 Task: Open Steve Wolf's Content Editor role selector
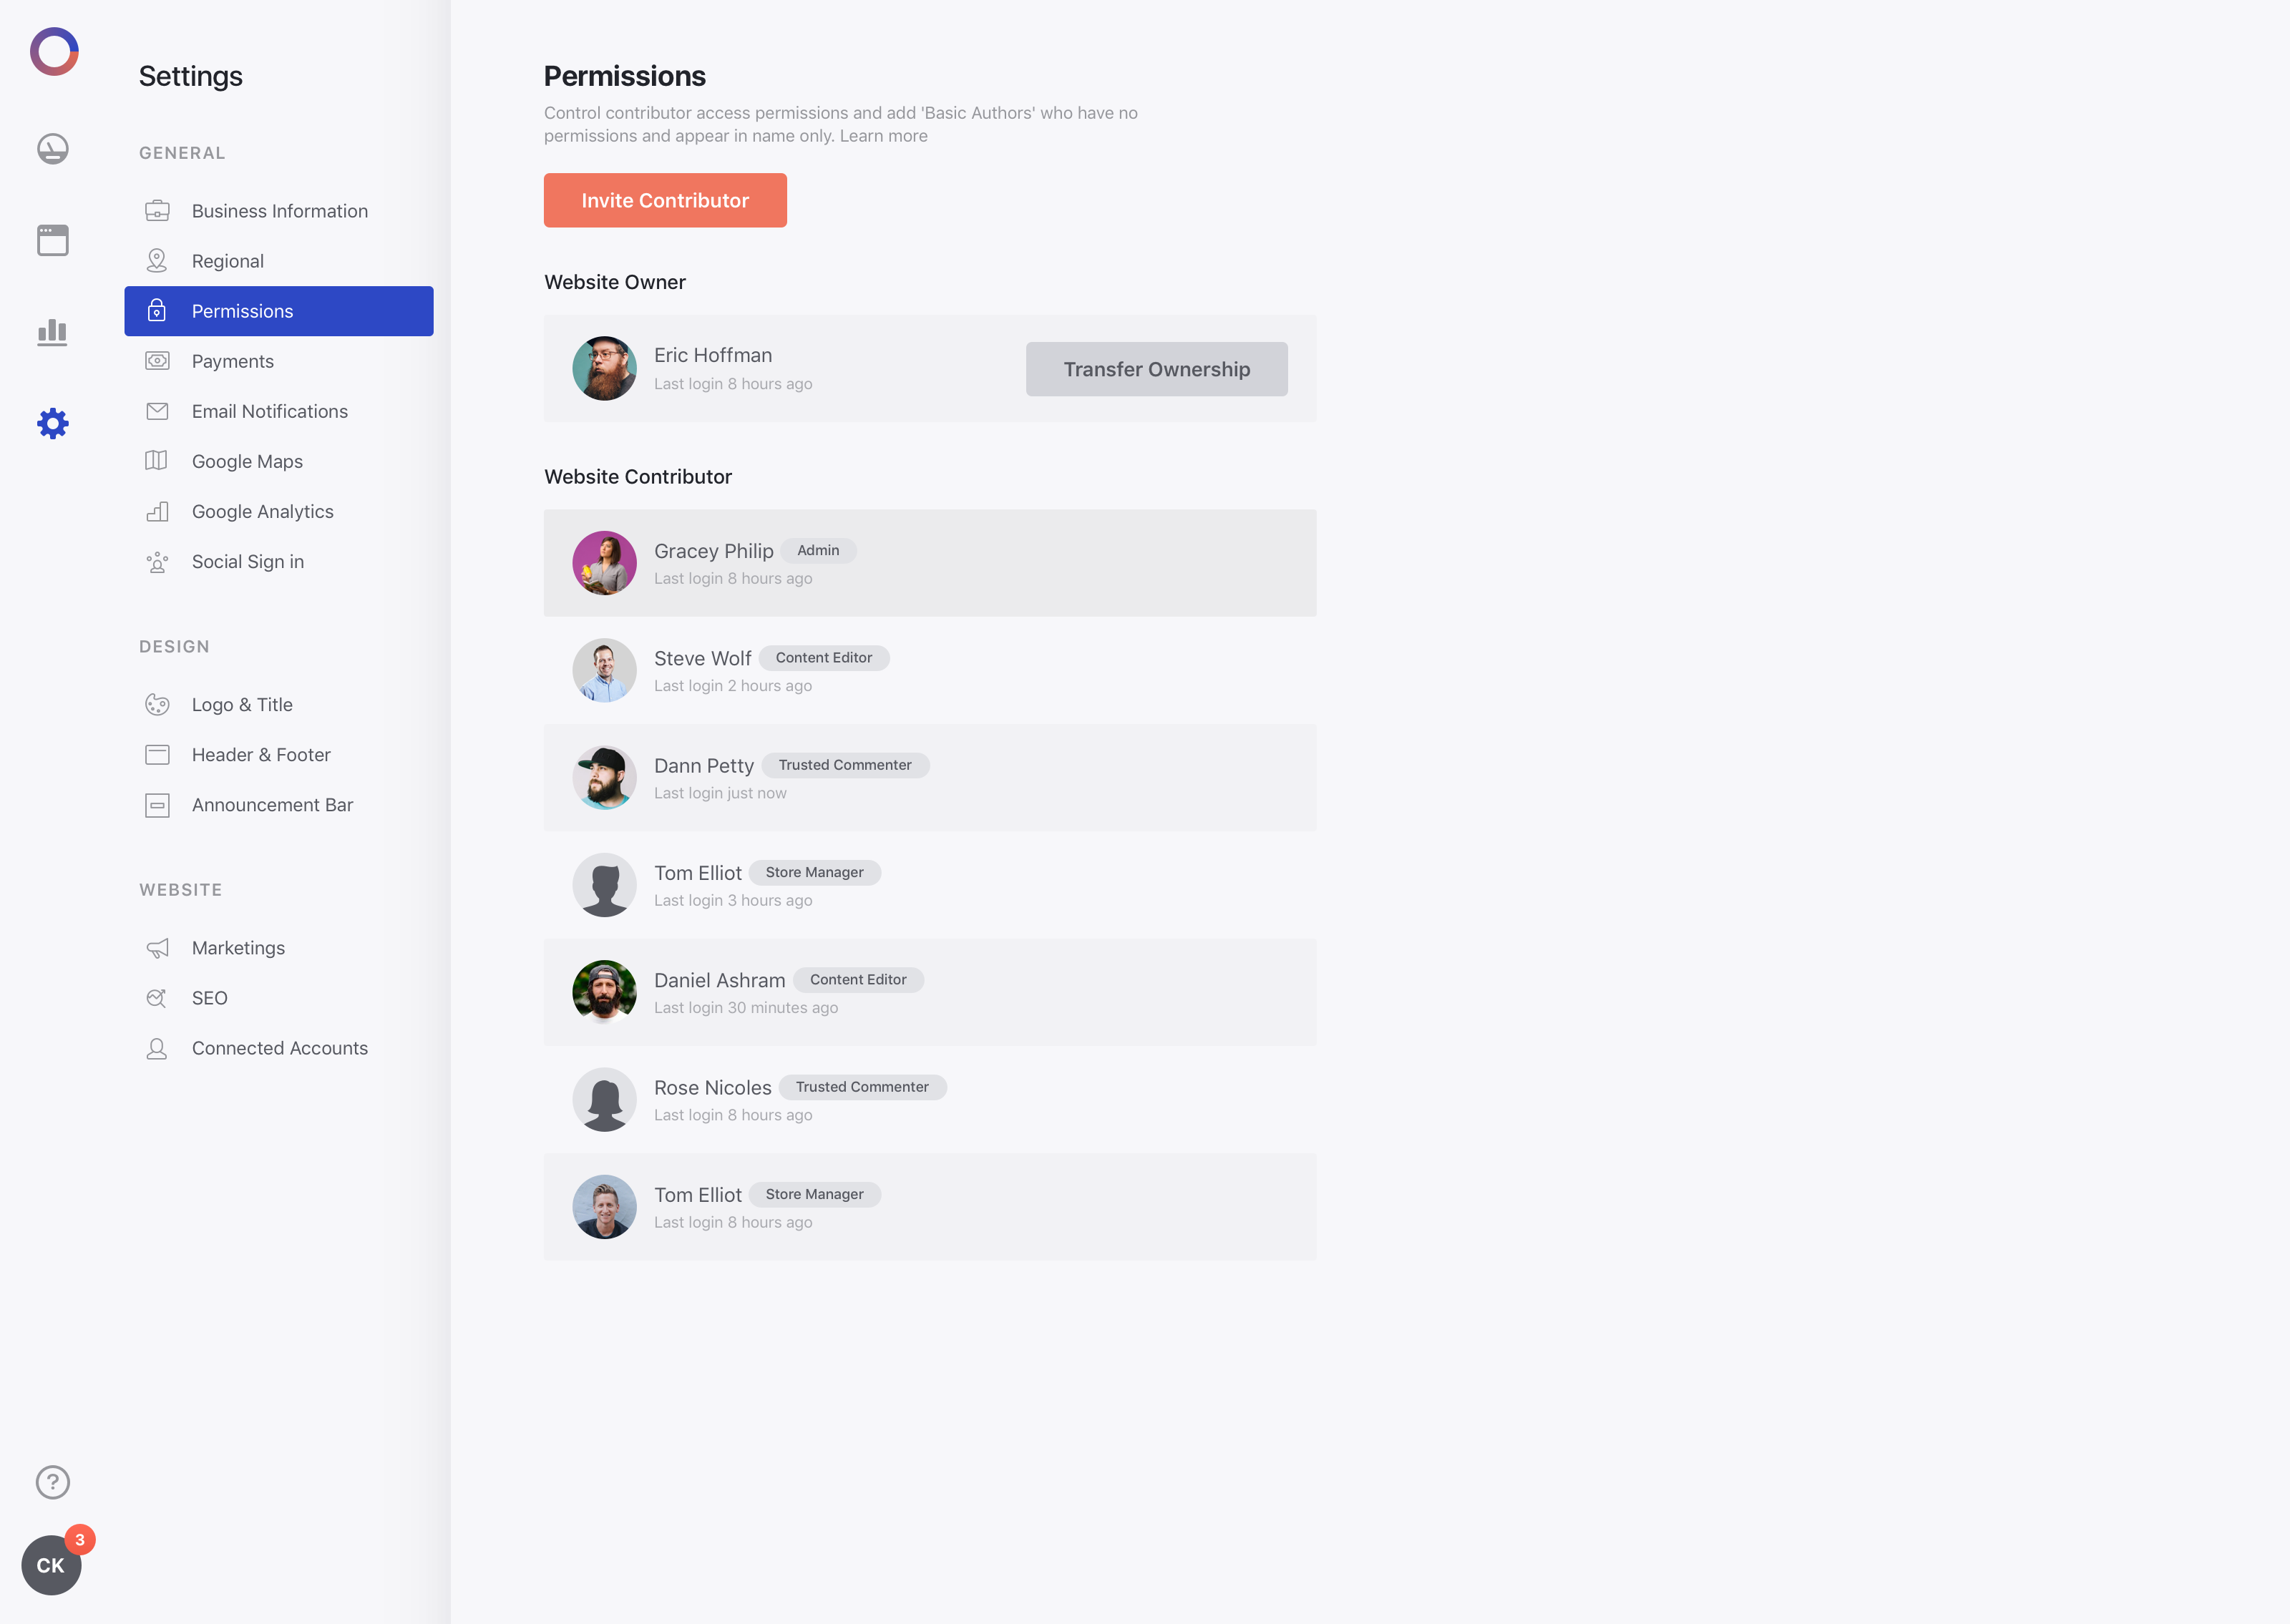[x=824, y=657]
